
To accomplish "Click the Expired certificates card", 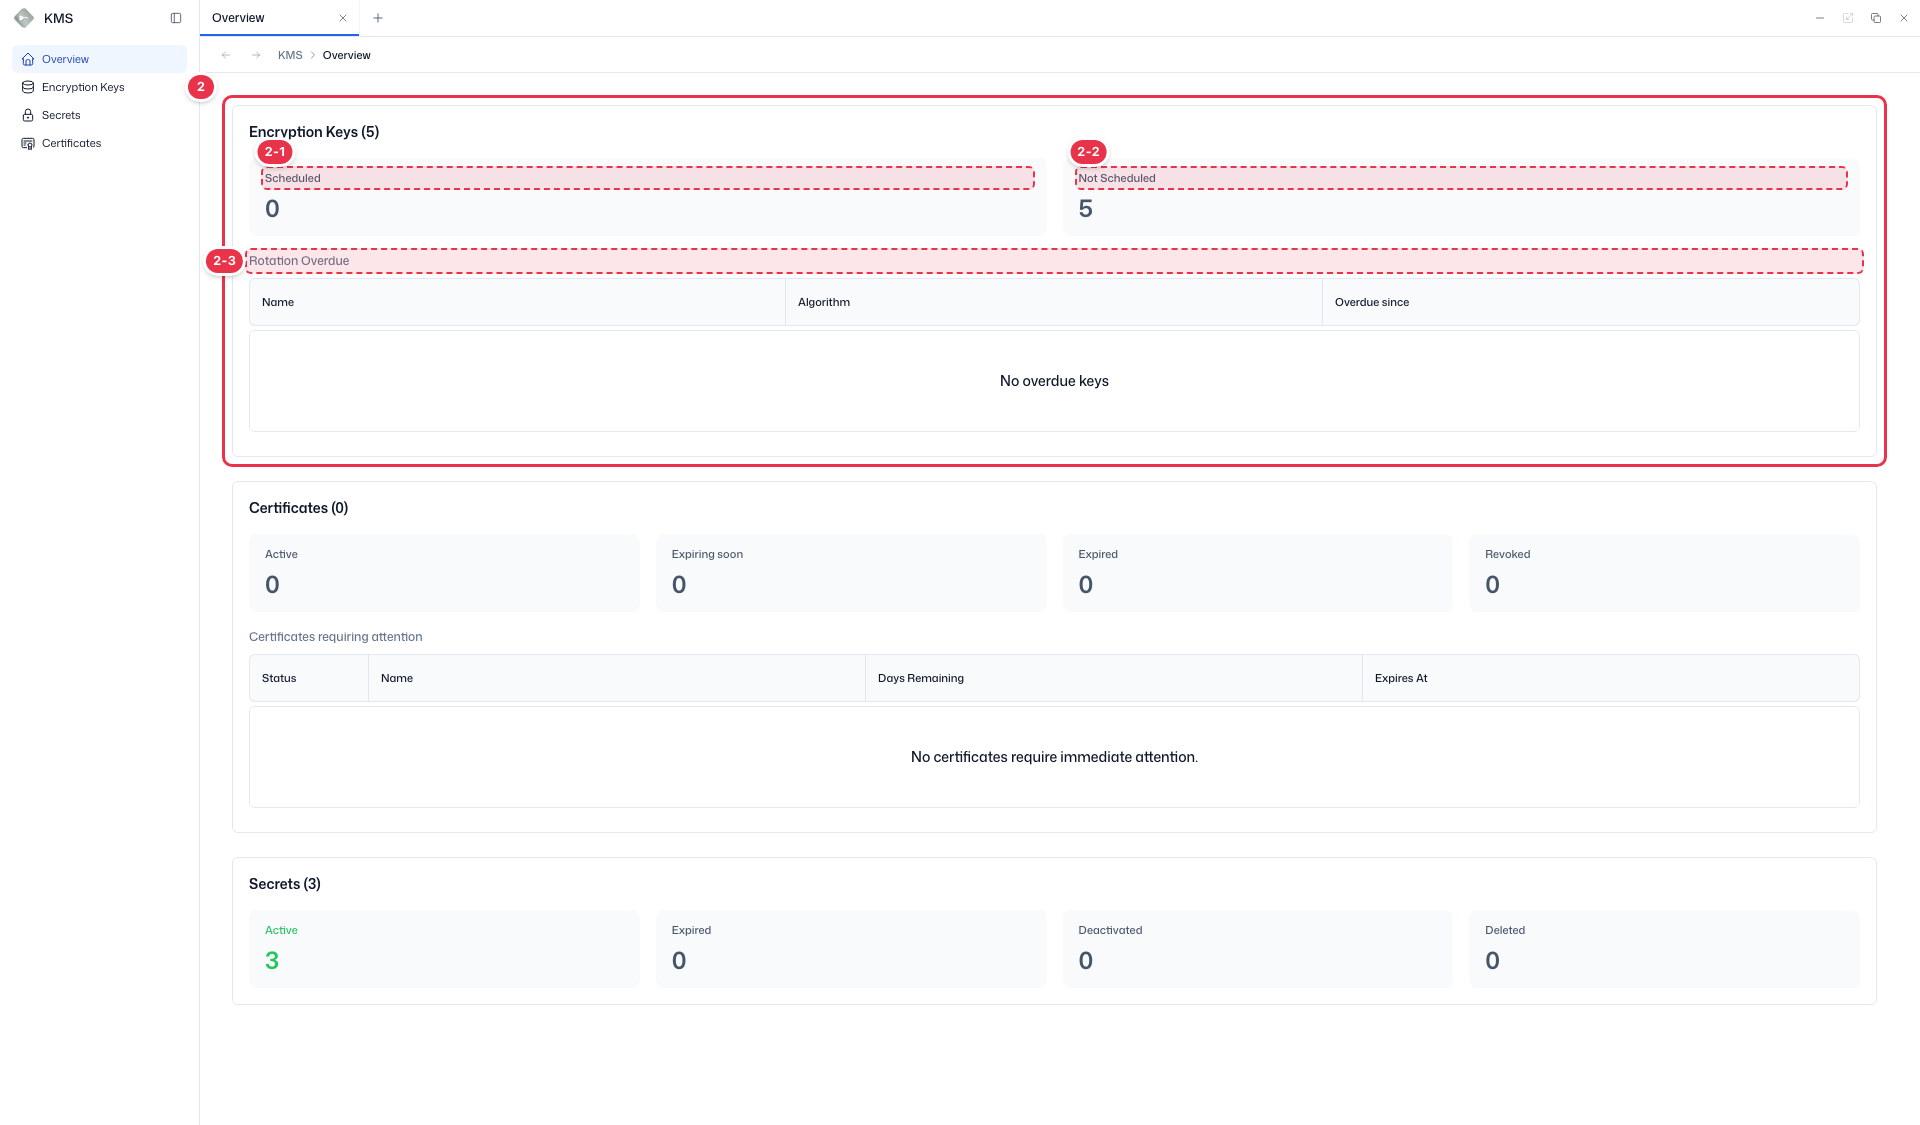I will 1258,573.
